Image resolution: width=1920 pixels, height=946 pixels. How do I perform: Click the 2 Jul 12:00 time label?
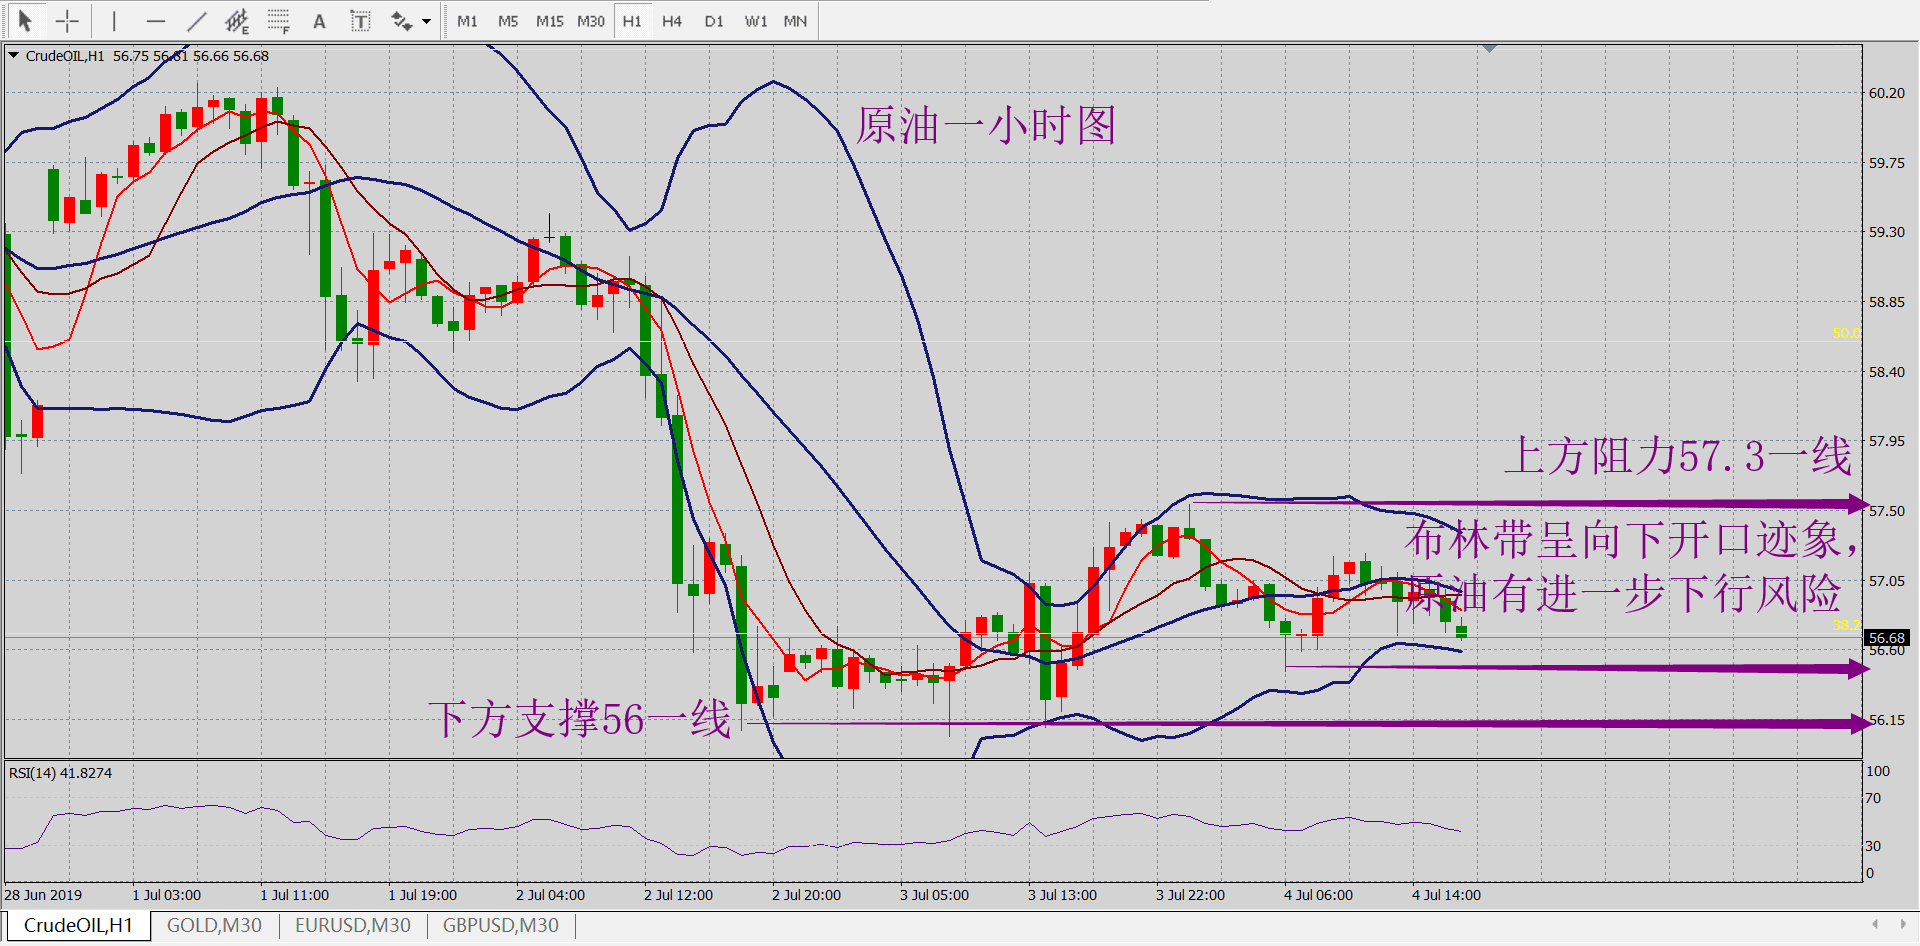678,895
